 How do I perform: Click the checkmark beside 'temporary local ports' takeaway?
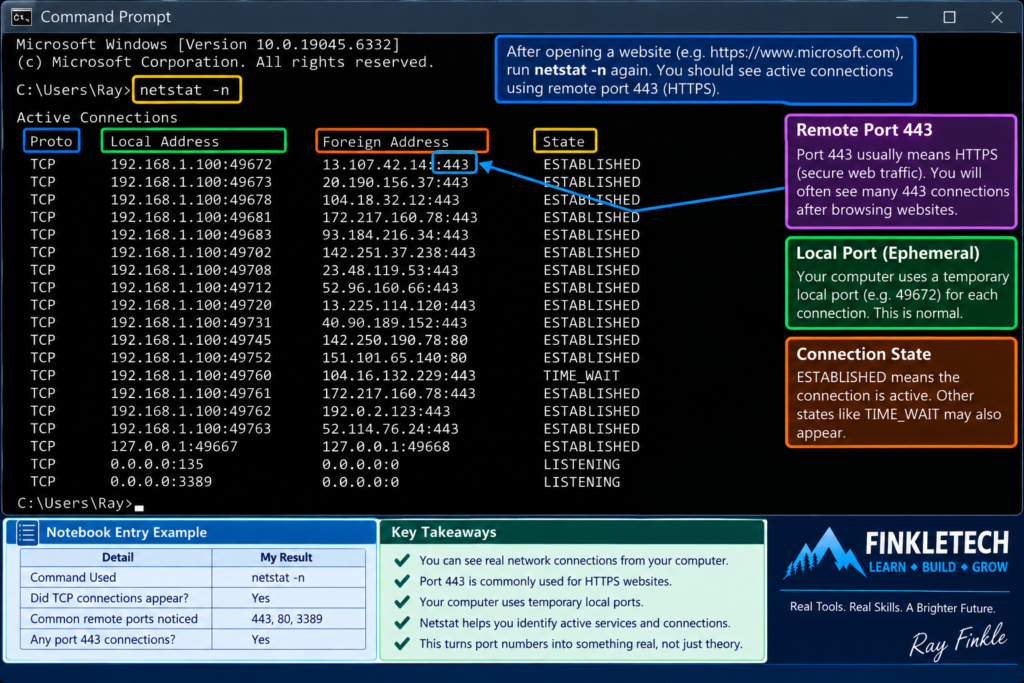point(402,602)
